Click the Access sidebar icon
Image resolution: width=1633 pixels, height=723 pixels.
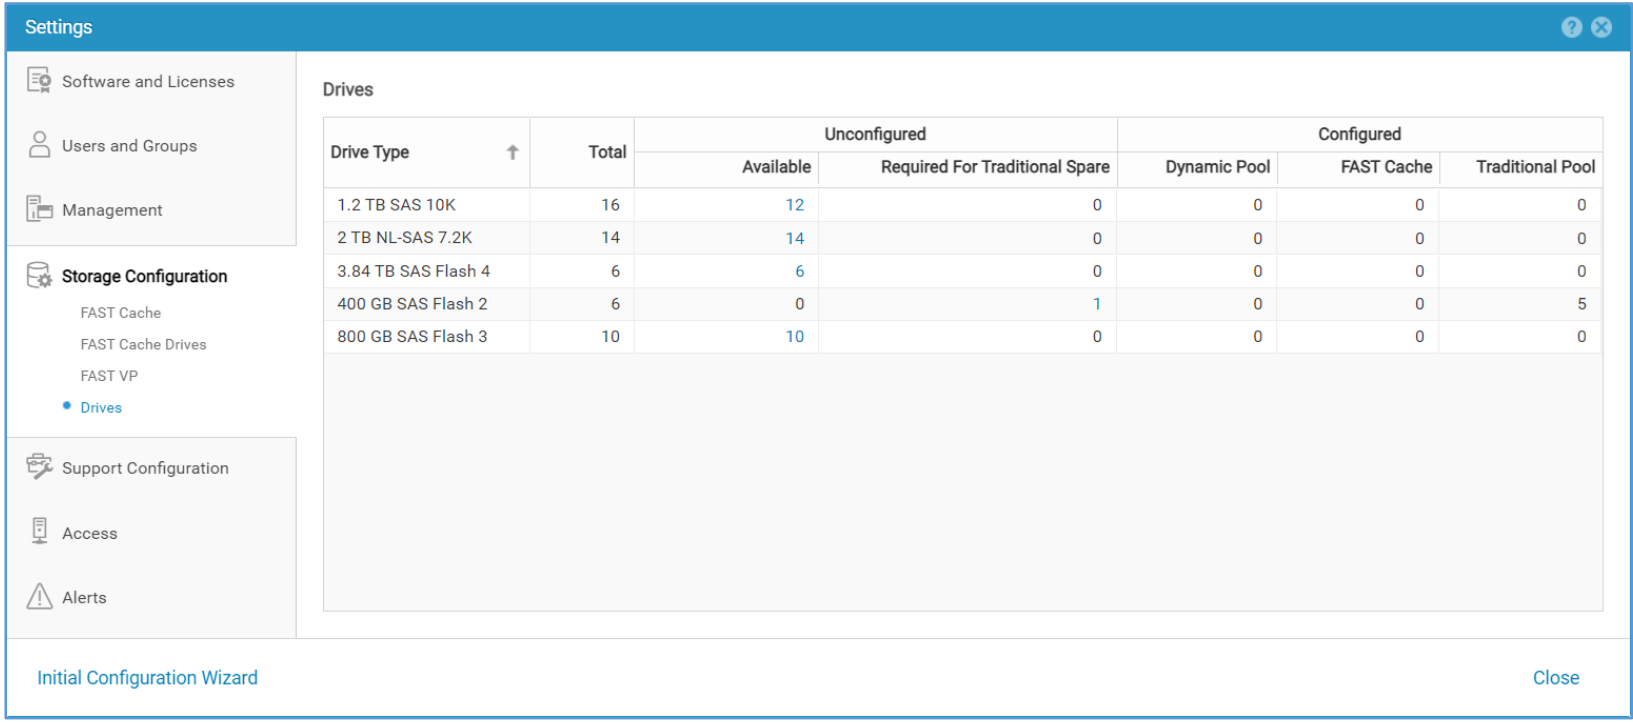pos(39,532)
